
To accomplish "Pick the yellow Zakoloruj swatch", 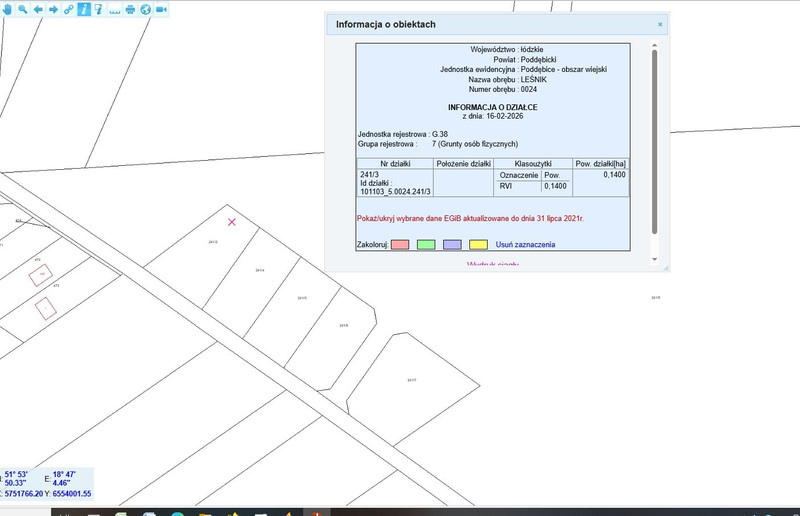I will point(479,244).
